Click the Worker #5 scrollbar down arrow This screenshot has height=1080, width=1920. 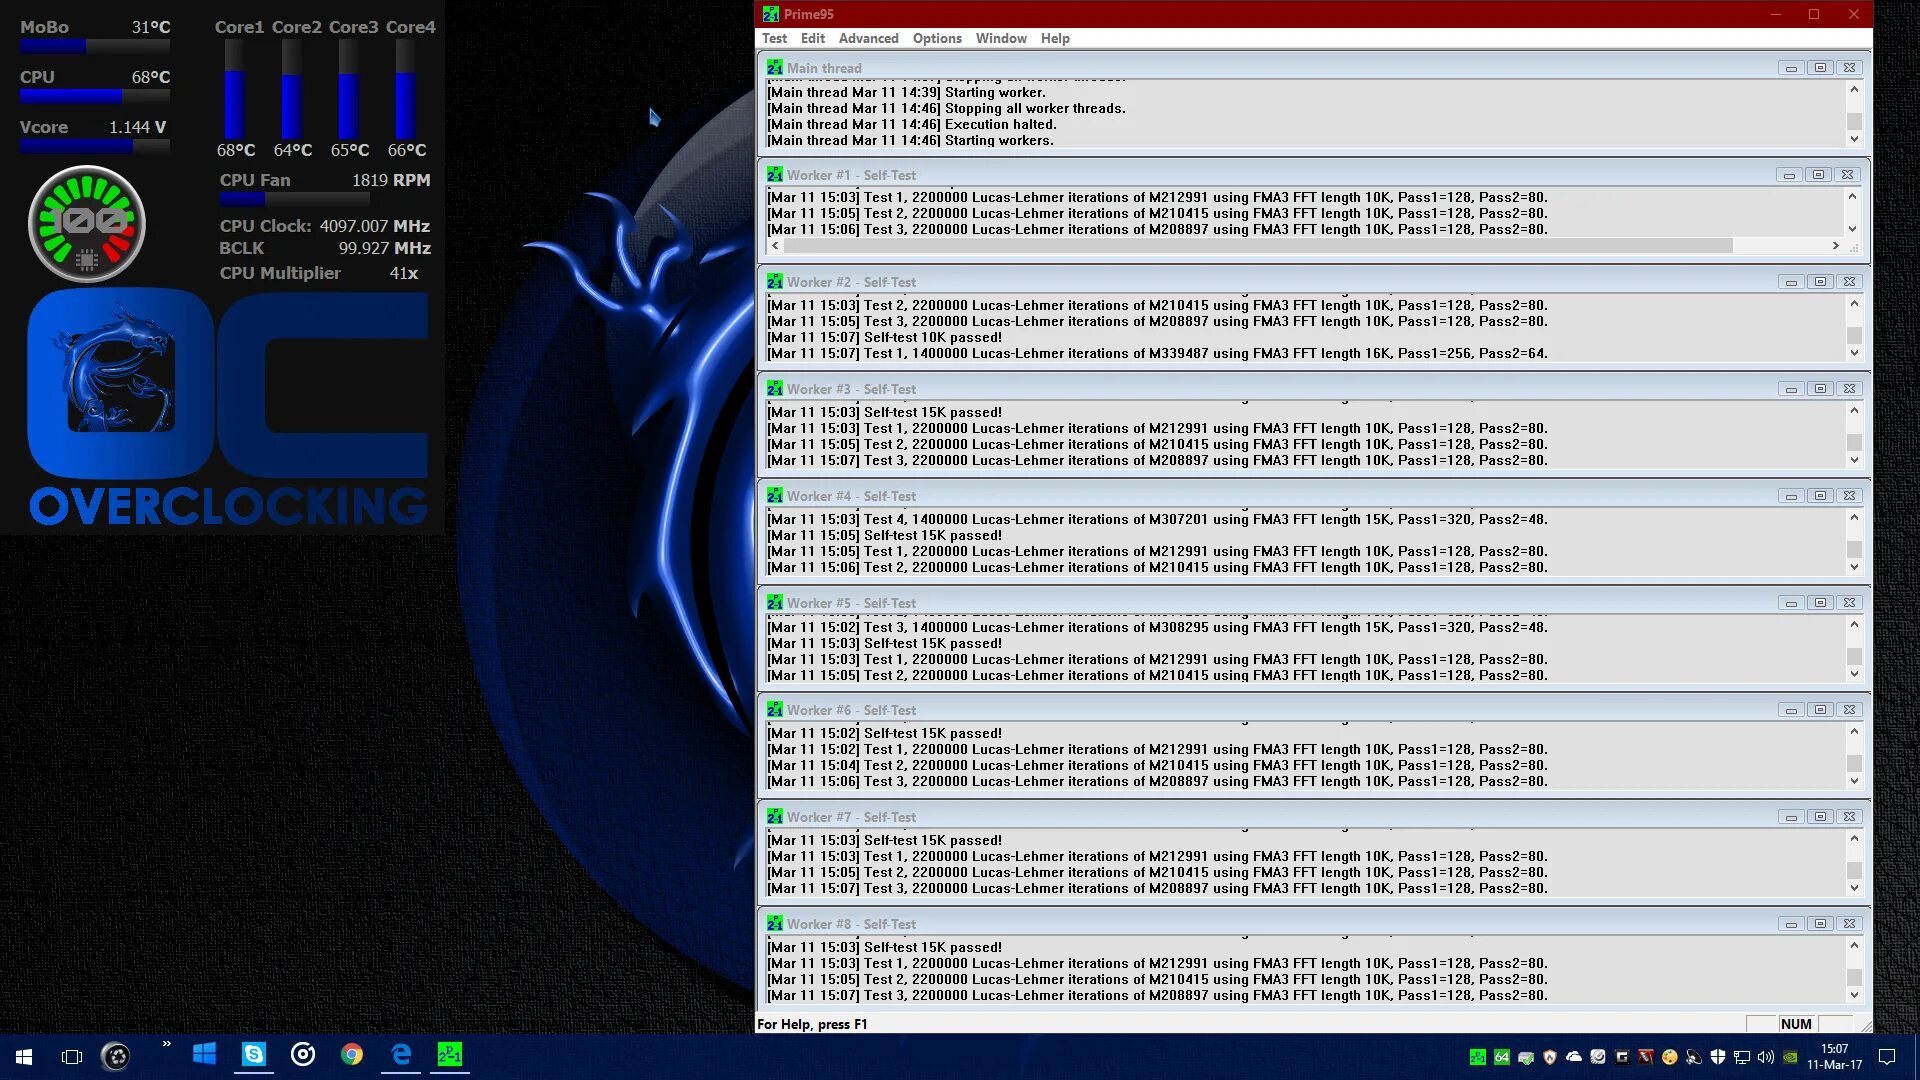pyautogui.click(x=1854, y=674)
